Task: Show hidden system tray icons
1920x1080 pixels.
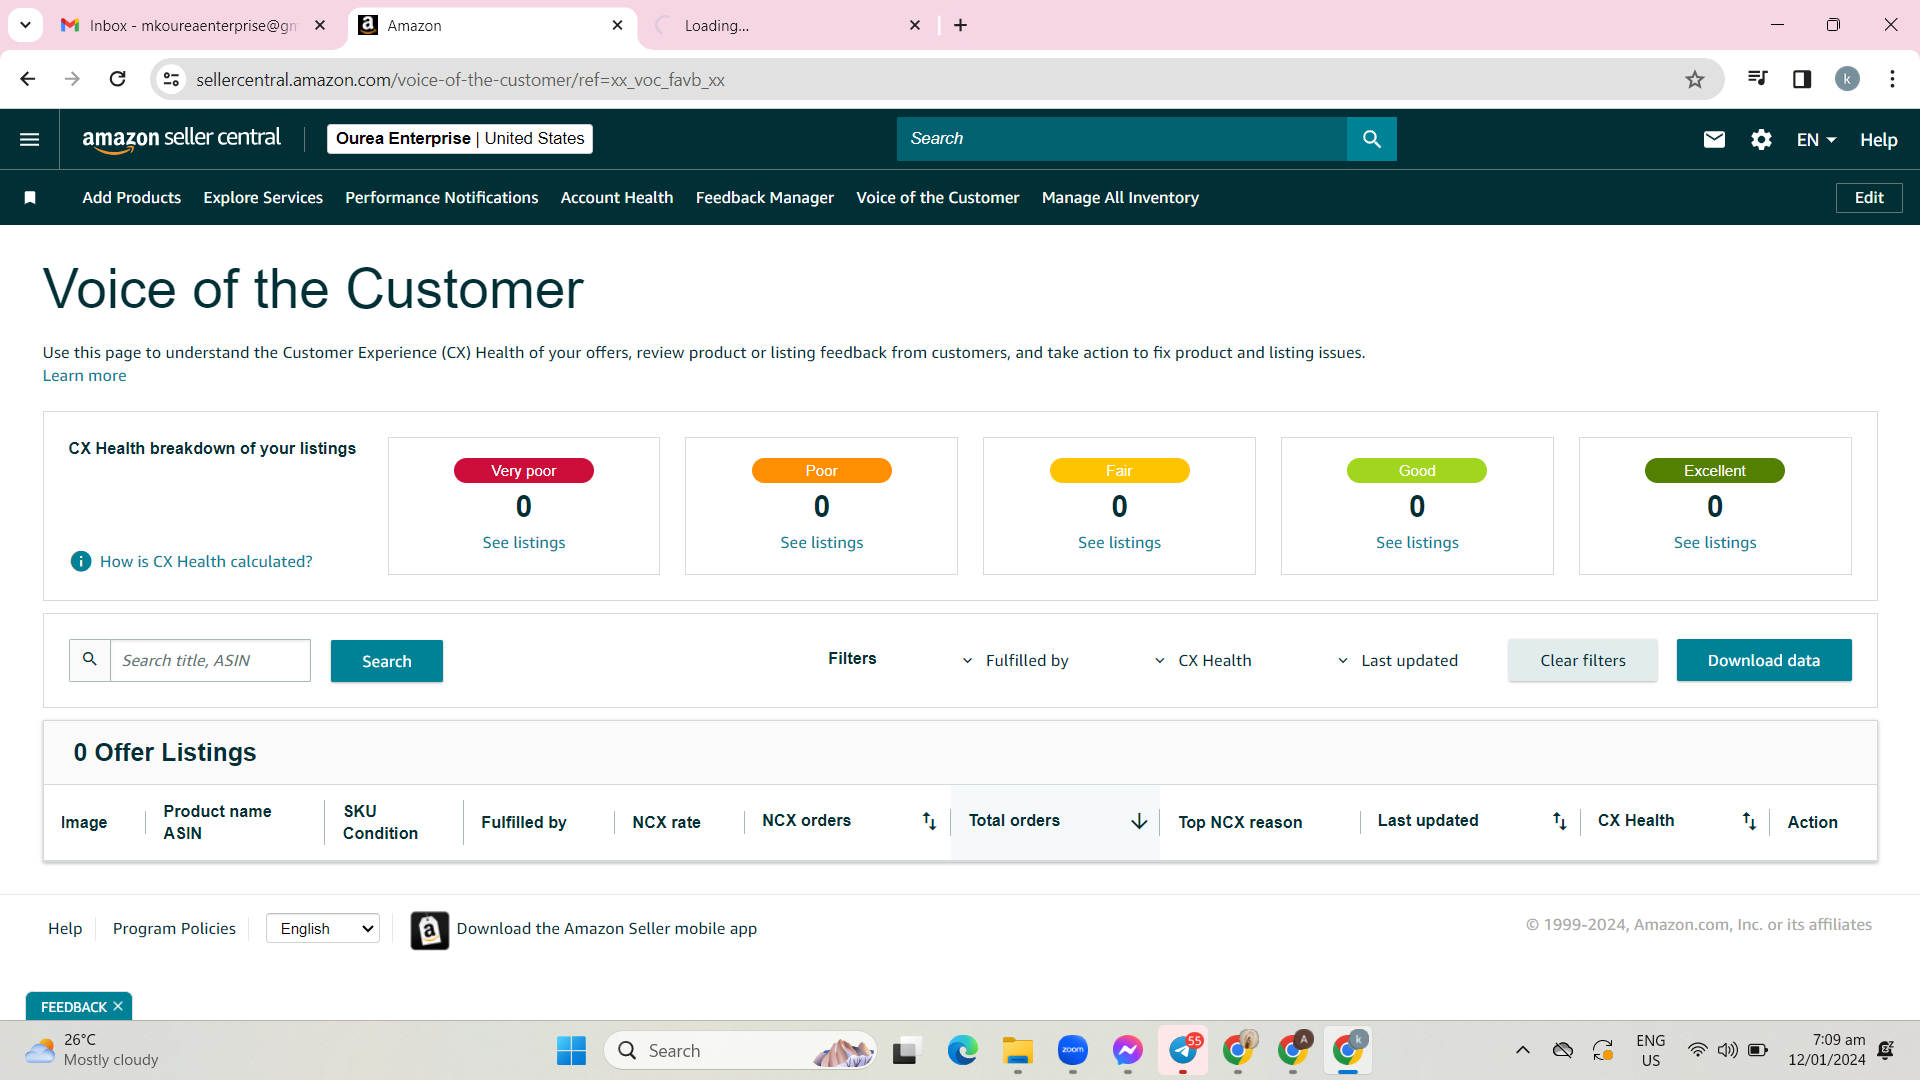Action: (1522, 1050)
